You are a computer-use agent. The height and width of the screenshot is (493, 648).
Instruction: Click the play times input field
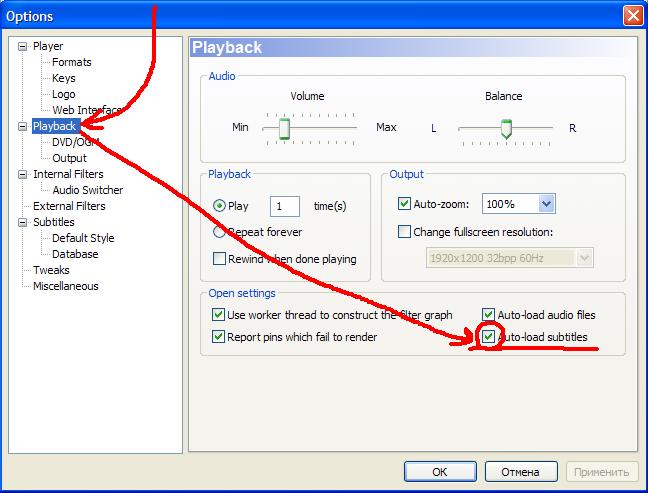tap(285, 206)
